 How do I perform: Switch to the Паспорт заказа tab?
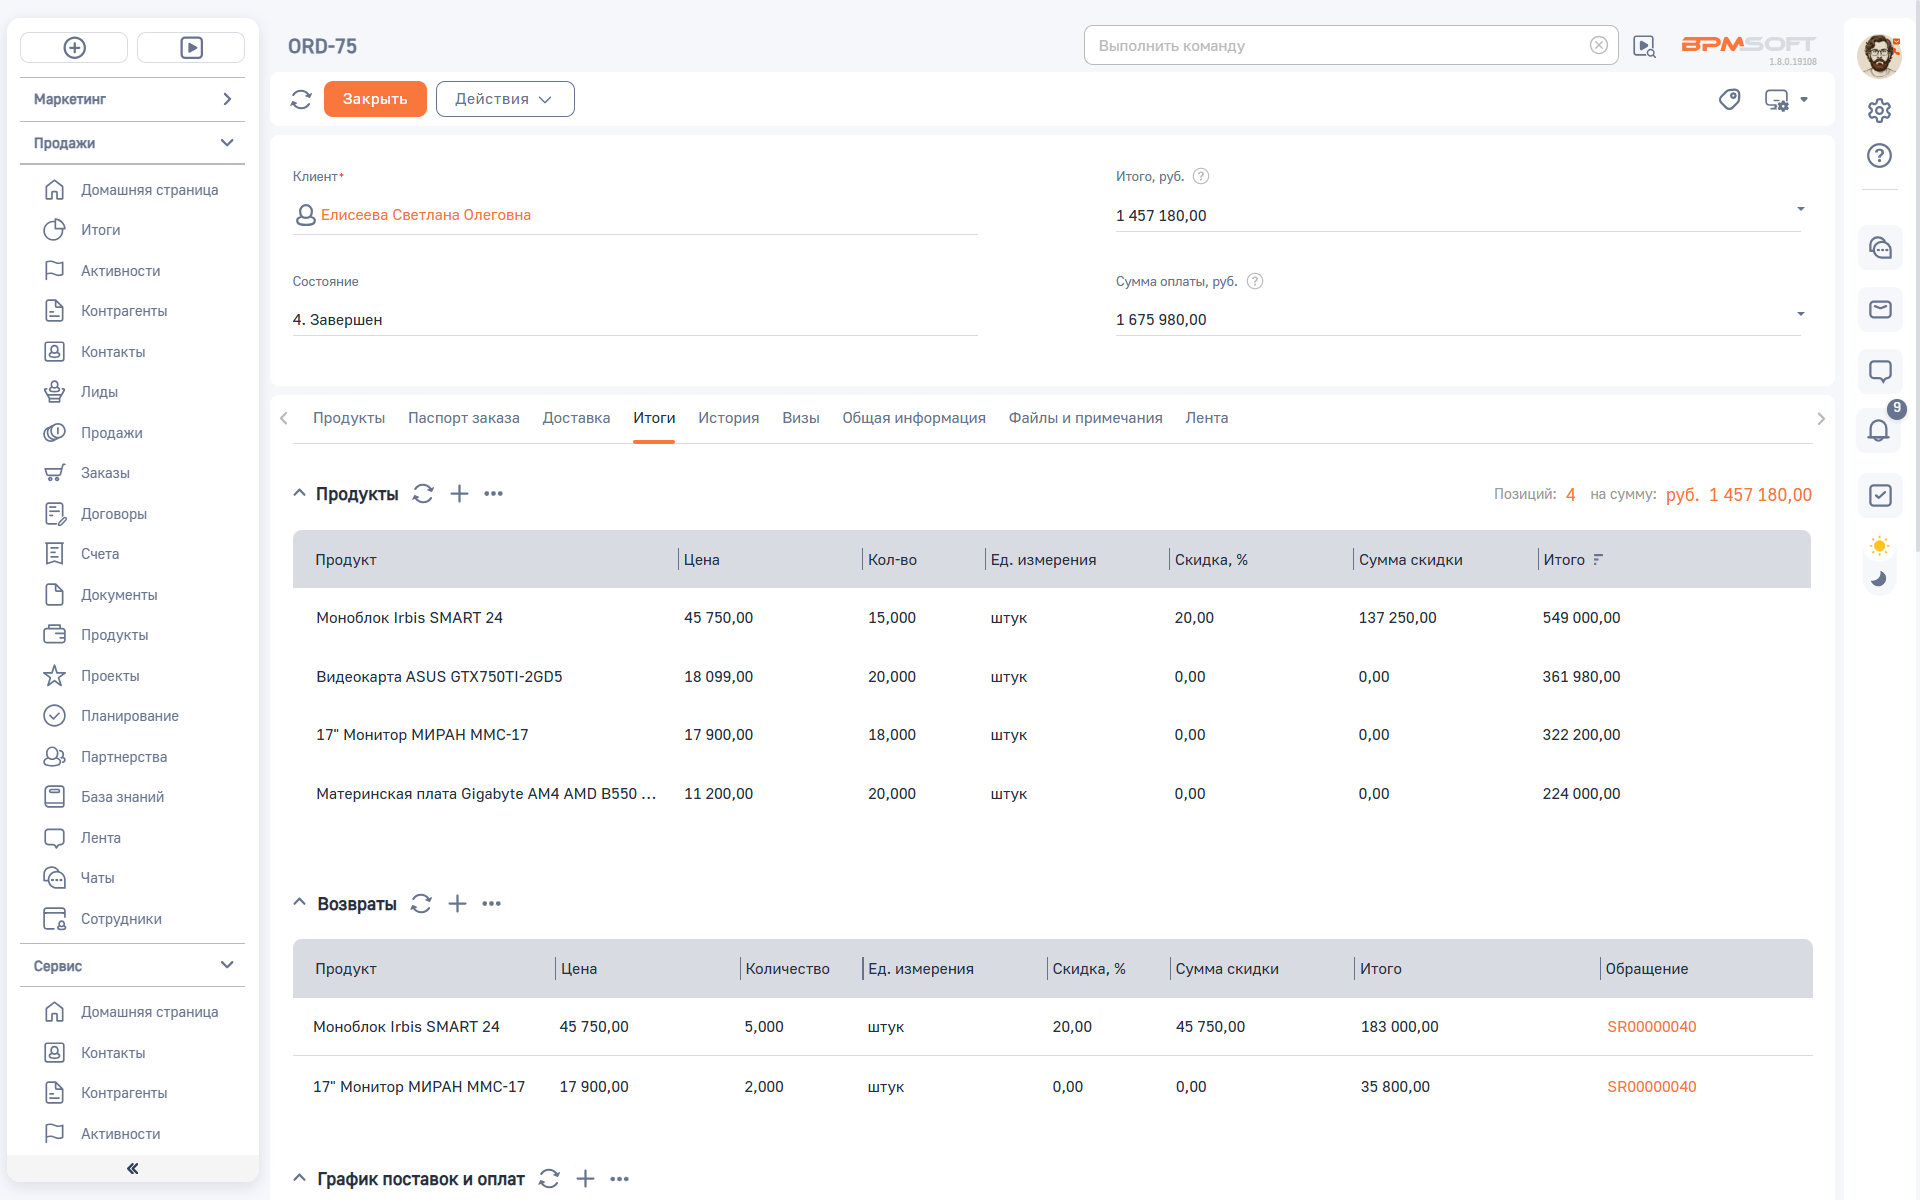click(463, 418)
